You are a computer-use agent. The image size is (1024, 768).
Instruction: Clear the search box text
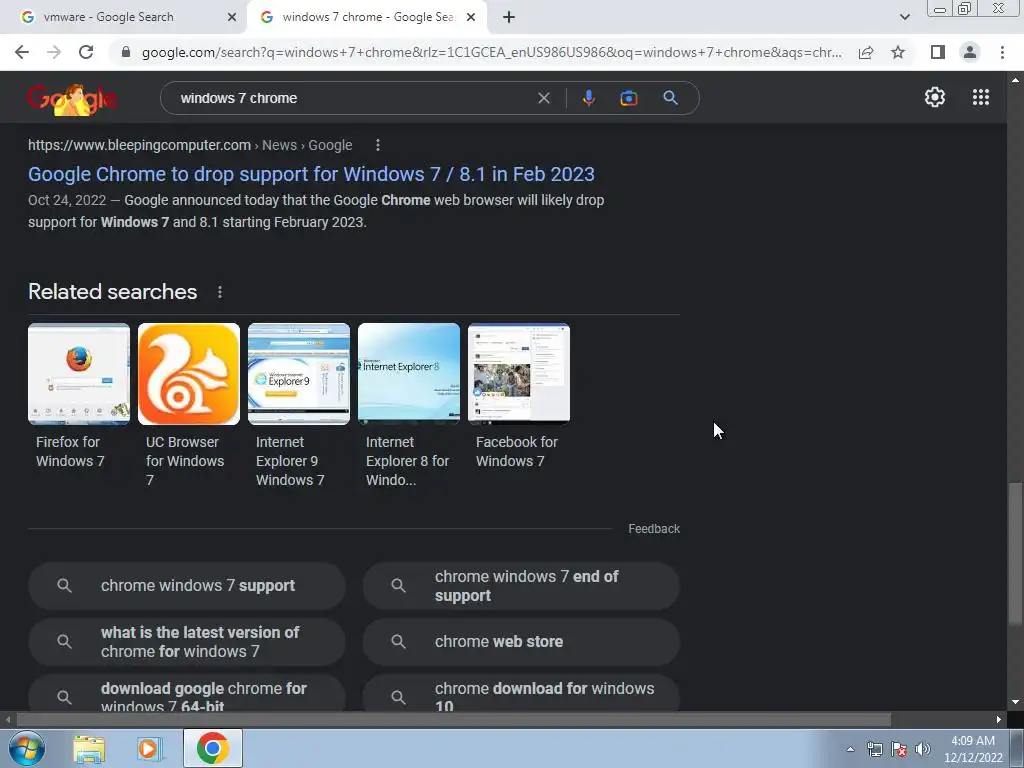point(543,98)
